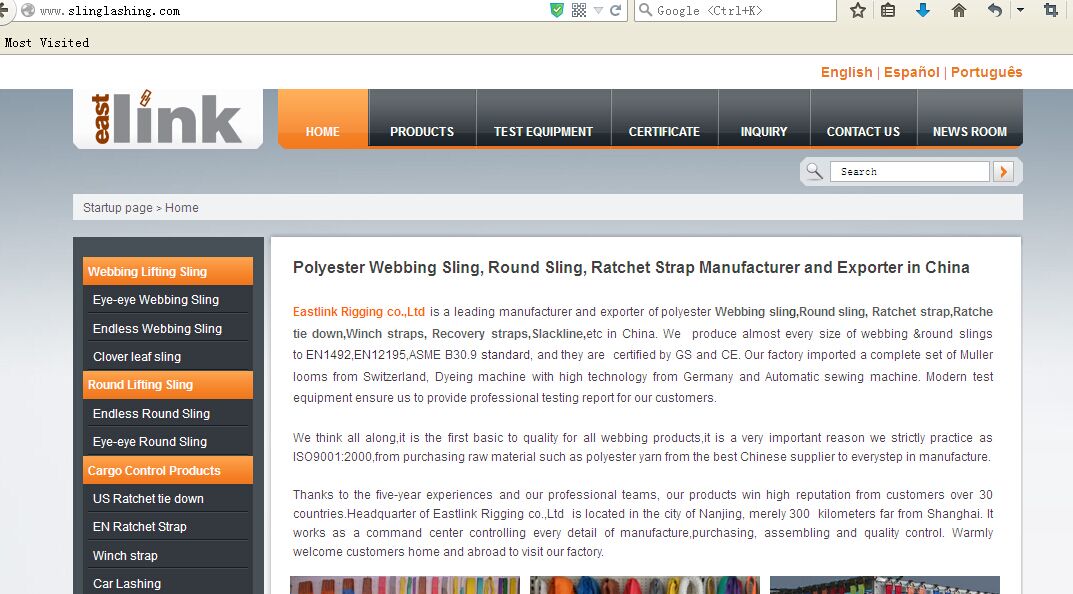Image resolution: width=1073 pixels, height=594 pixels.
Task: Open Webbing Lifting Sling category
Action: [168, 271]
